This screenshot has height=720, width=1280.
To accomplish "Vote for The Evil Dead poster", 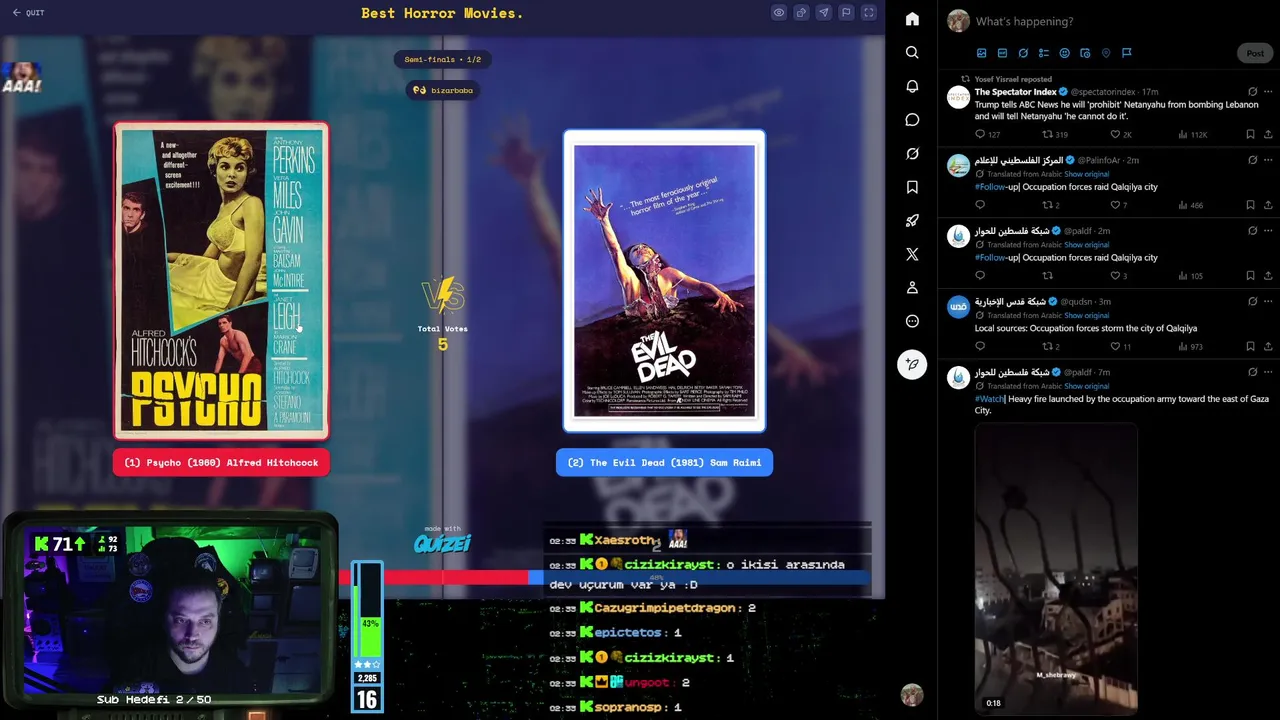I will coord(664,281).
